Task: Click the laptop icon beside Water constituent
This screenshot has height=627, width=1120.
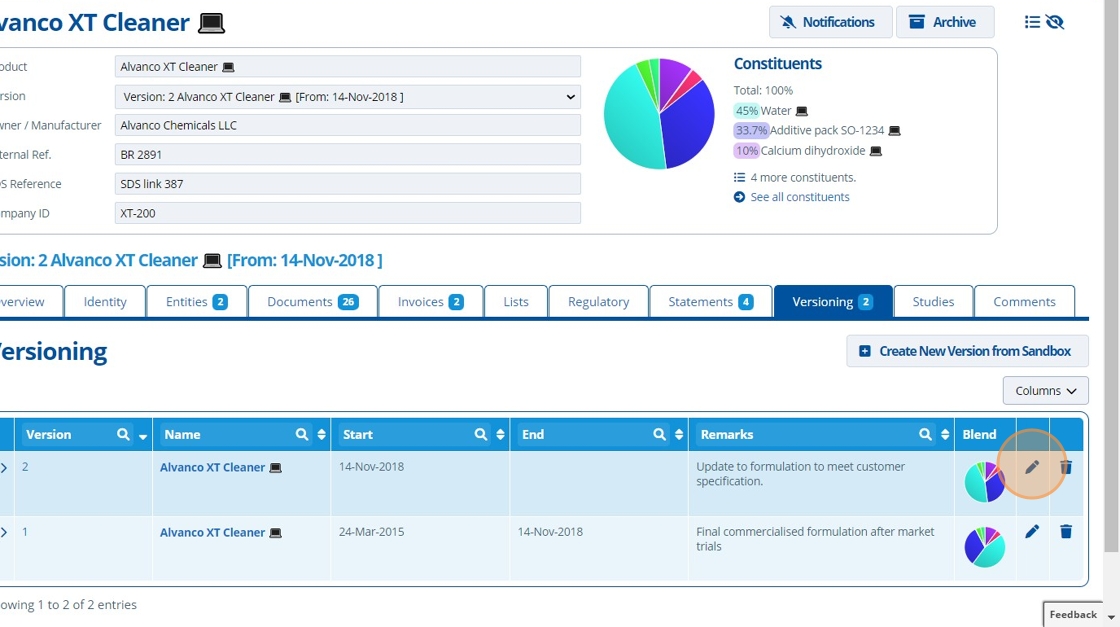Action: (x=801, y=111)
